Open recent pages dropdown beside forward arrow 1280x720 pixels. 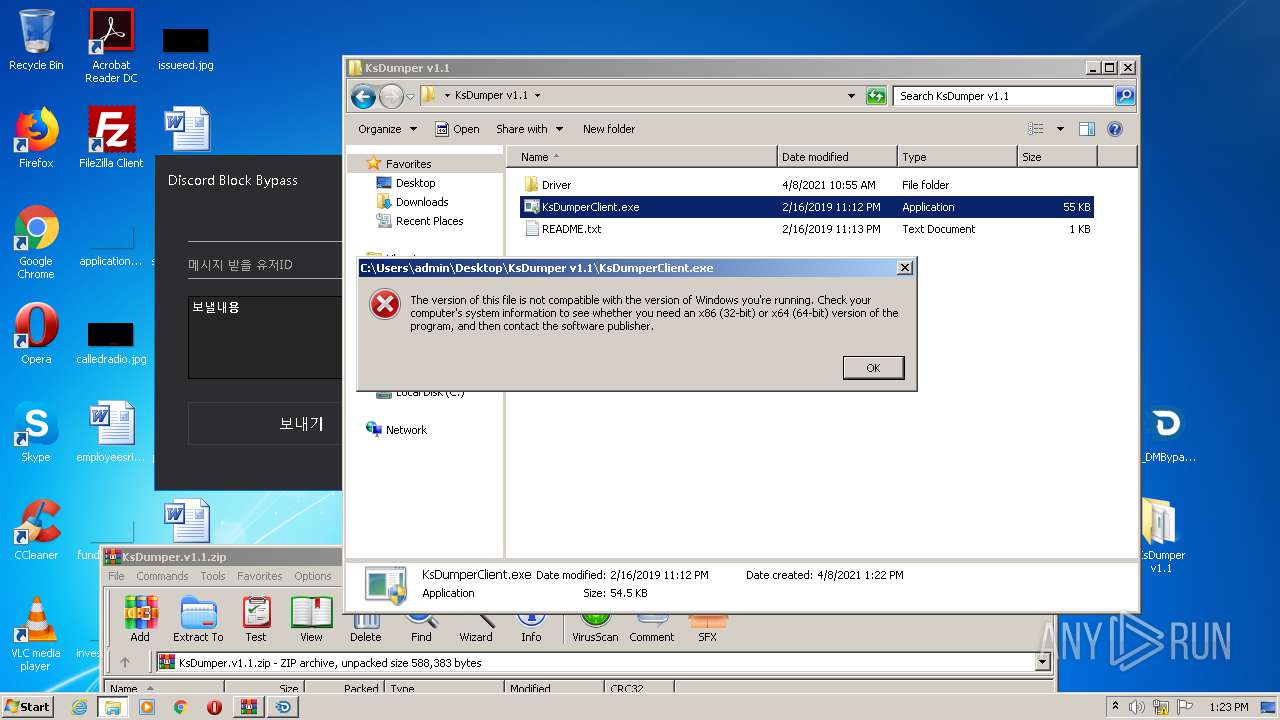pos(410,97)
